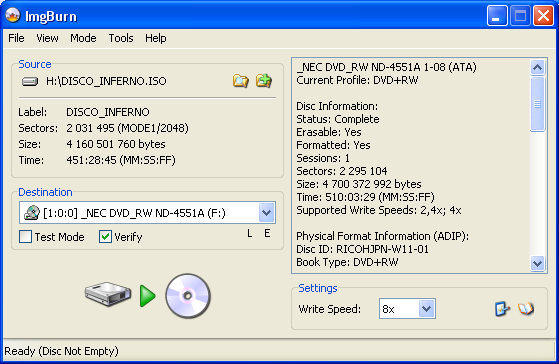Click the source Size 4 160 501 760 bytes
Image resolution: width=559 pixels, height=364 pixels.
116,144
